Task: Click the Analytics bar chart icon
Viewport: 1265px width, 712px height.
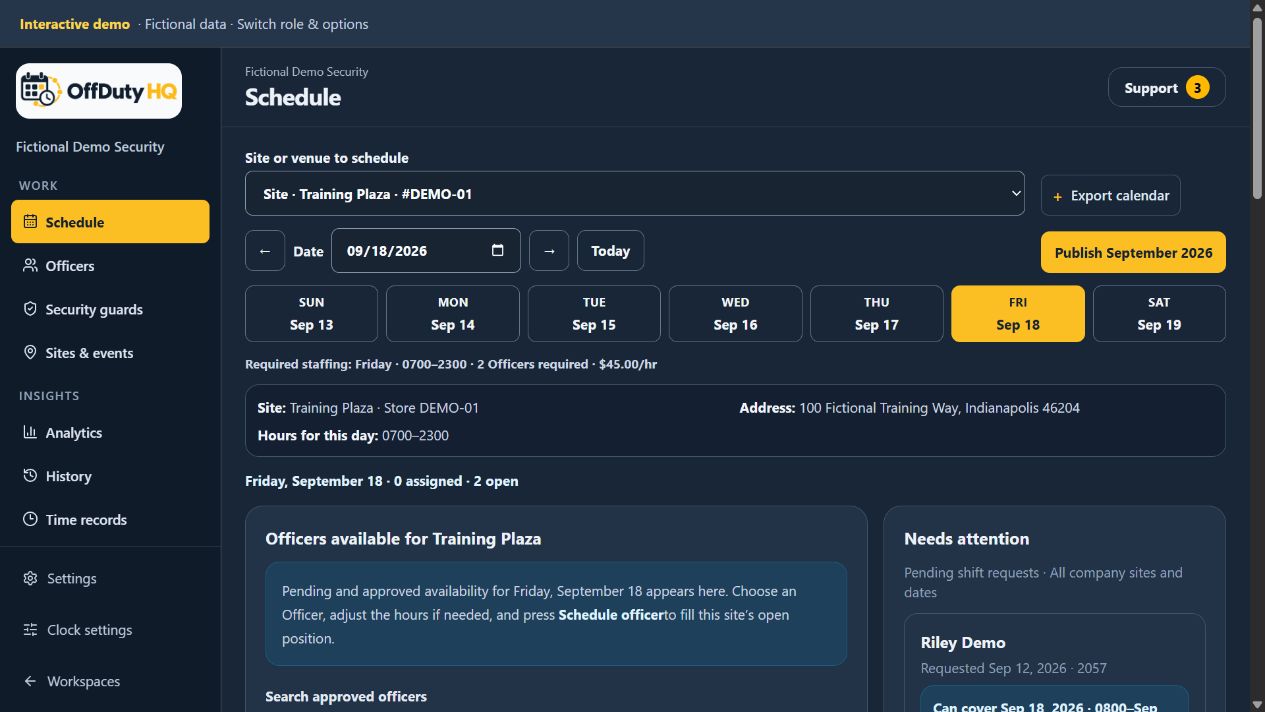Action: click(x=30, y=432)
